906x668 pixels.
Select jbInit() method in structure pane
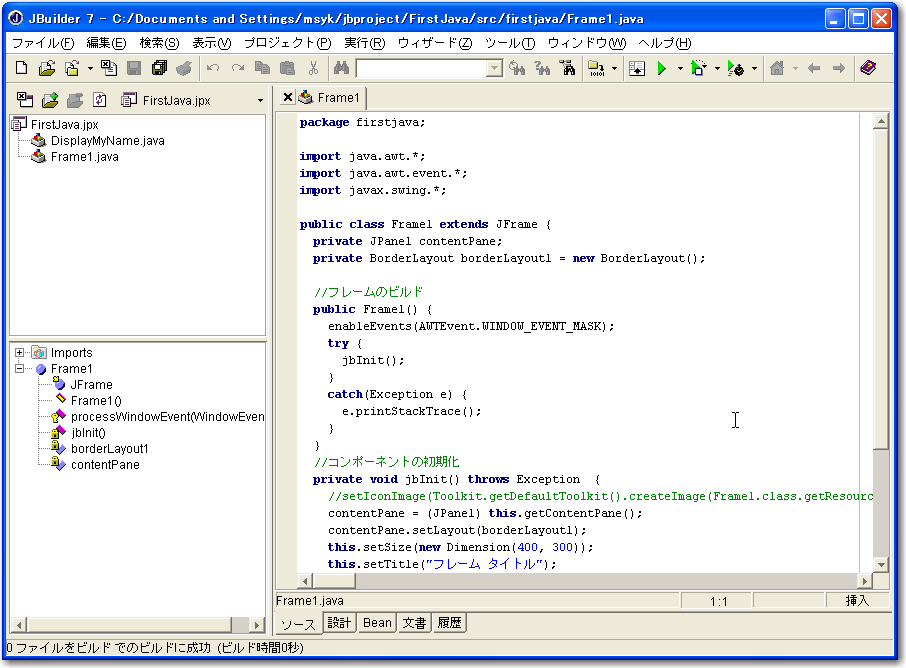[x=88, y=433]
